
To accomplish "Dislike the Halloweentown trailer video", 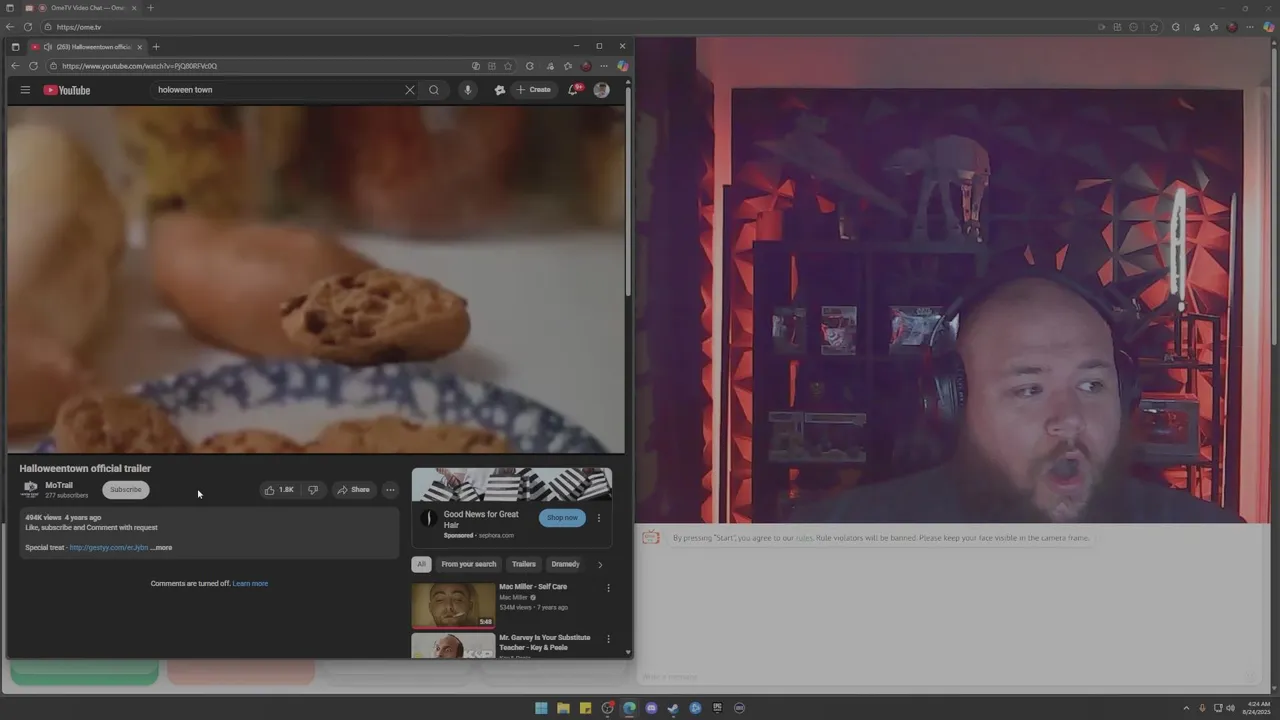I will coord(313,490).
